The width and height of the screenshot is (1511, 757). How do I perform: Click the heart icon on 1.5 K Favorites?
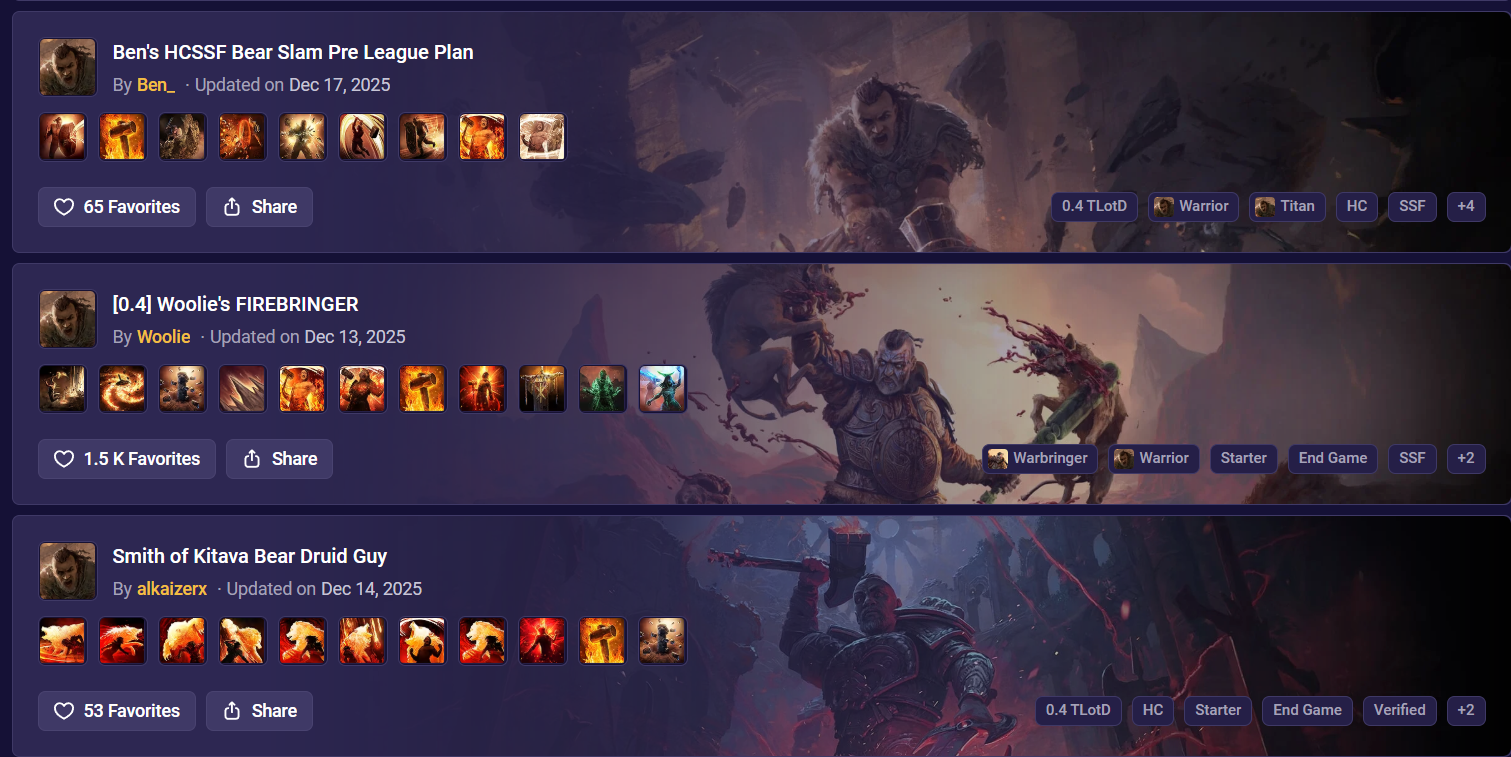64,459
